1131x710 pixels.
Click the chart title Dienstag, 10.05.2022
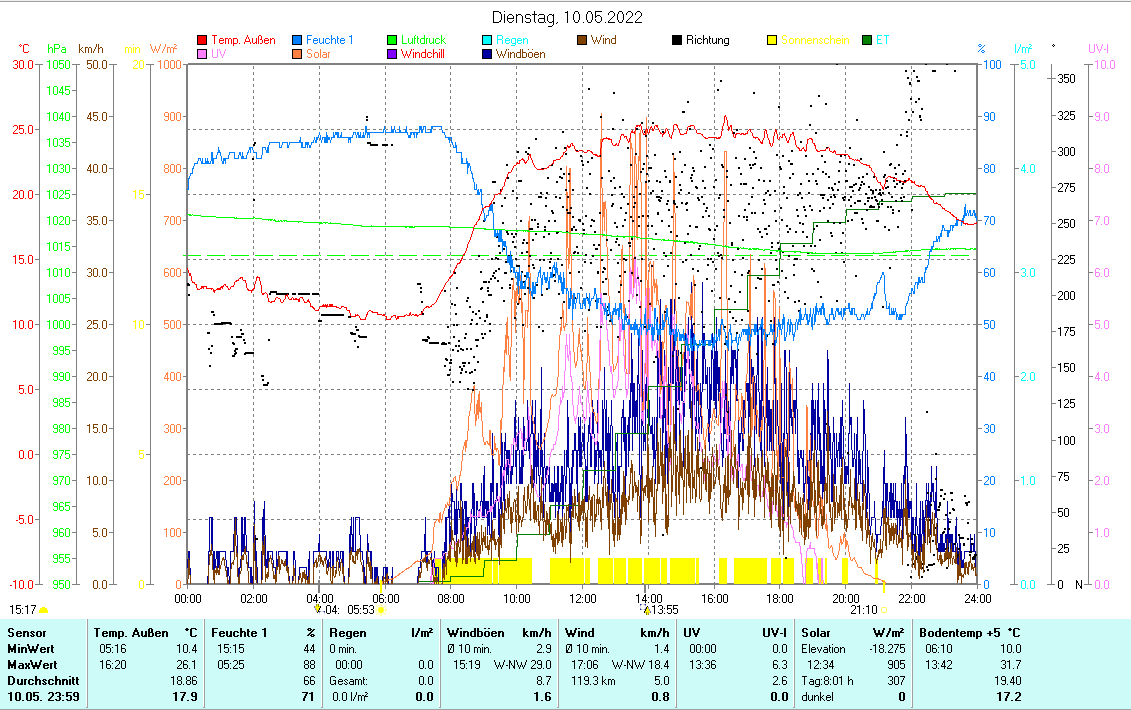[x=568, y=17]
